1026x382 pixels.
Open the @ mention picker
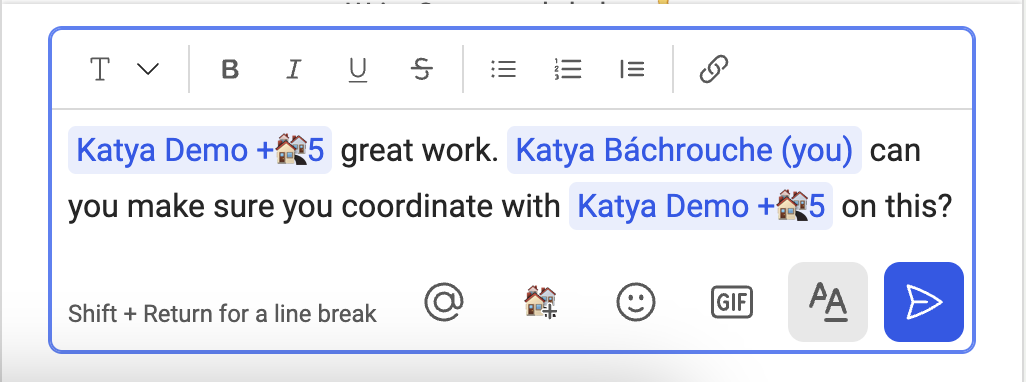tap(444, 302)
